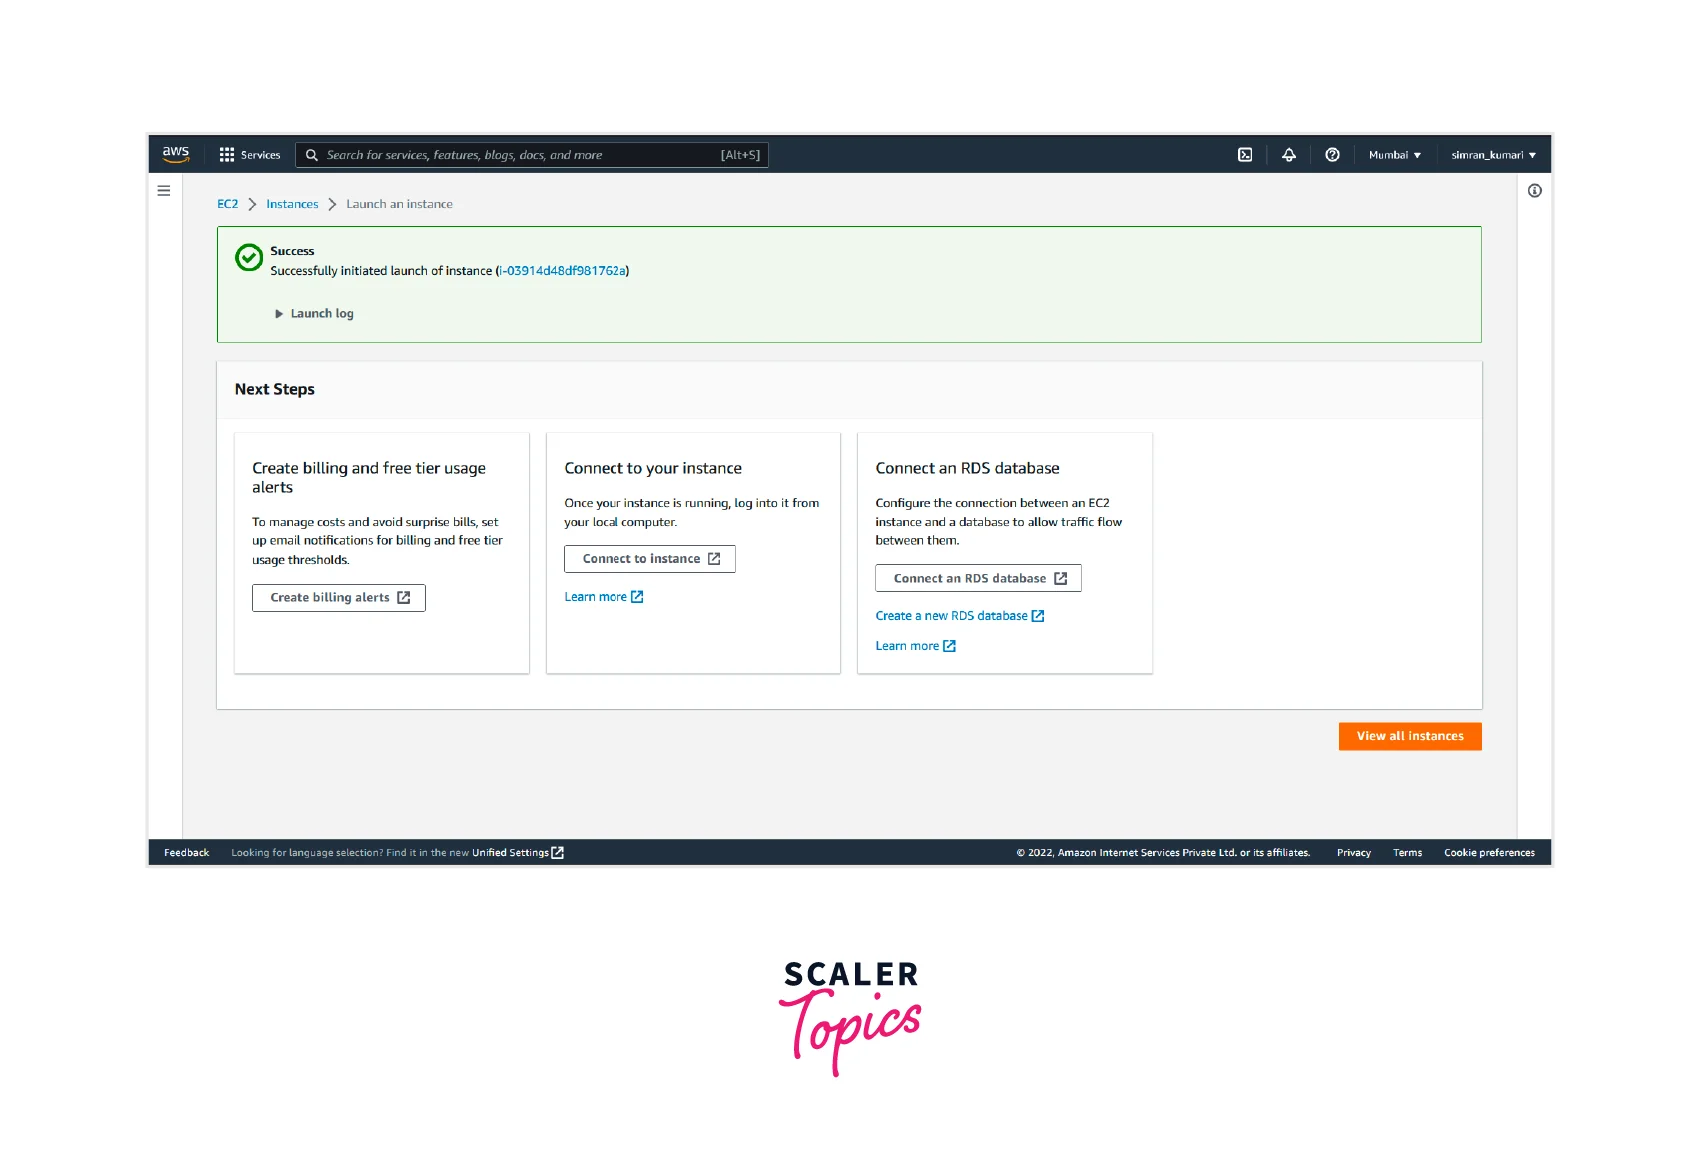1700x1173 pixels.
Task: Open the CloudShell terminal icon
Action: [x=1245, y=155]
